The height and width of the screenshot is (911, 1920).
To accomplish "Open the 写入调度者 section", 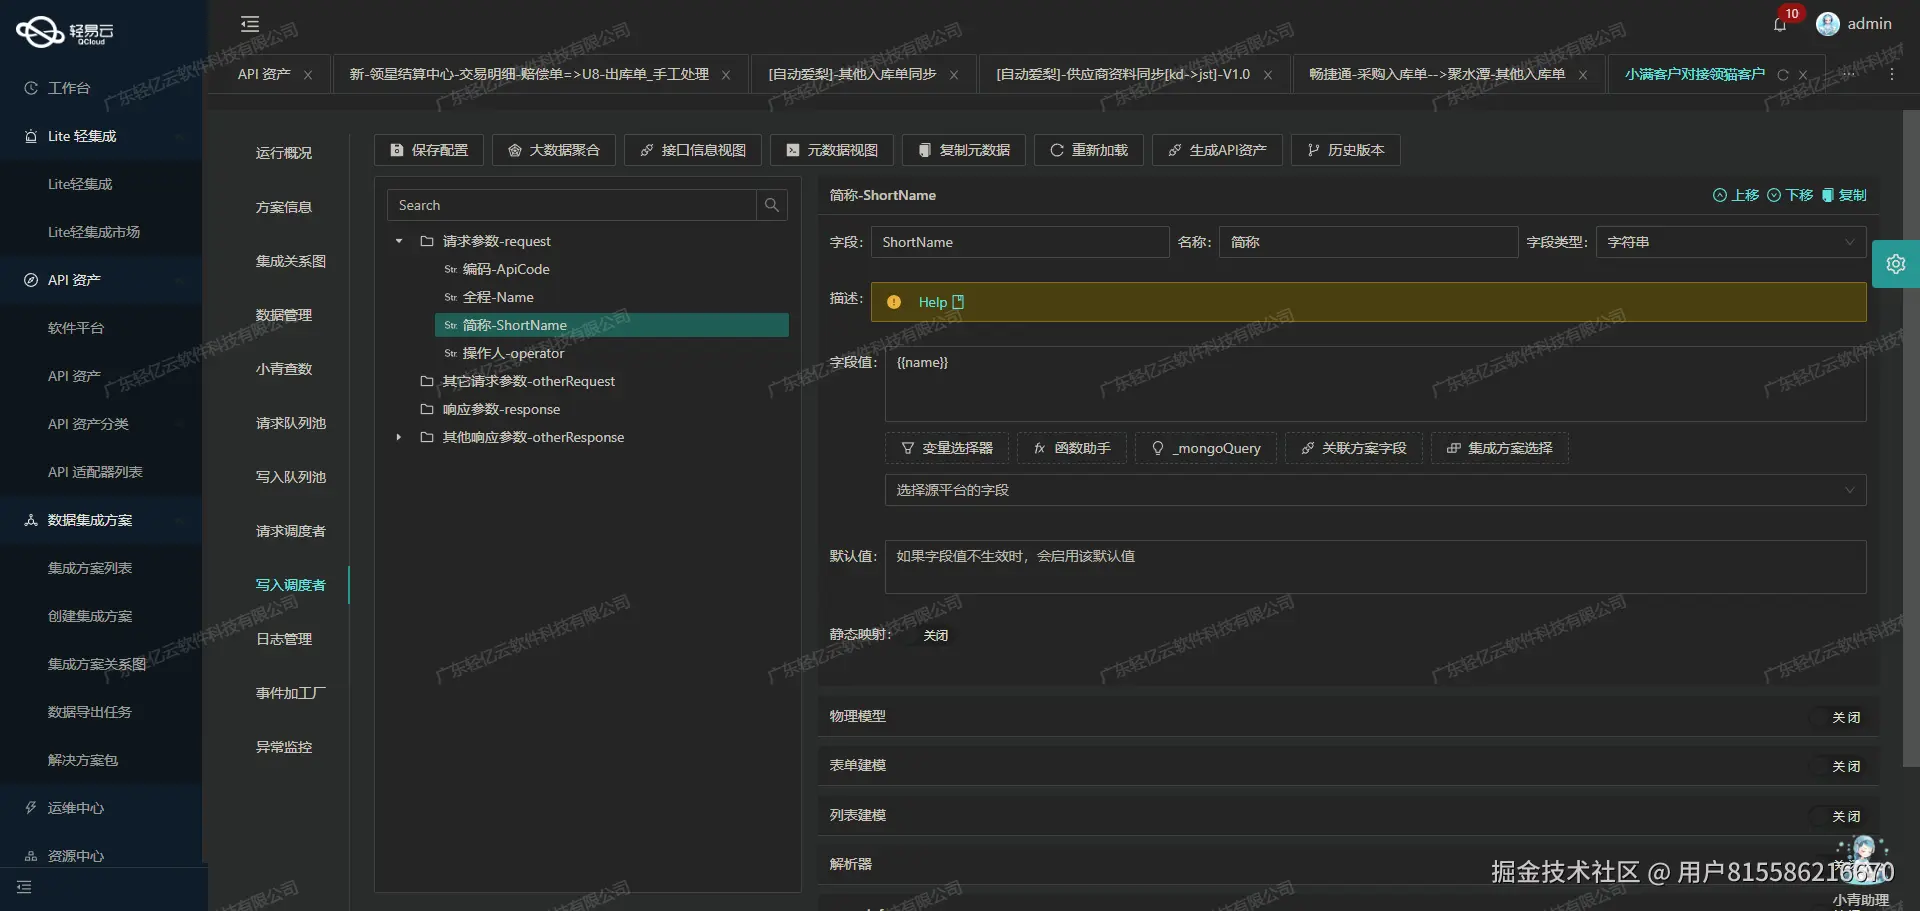I will (x=291, y=585).
